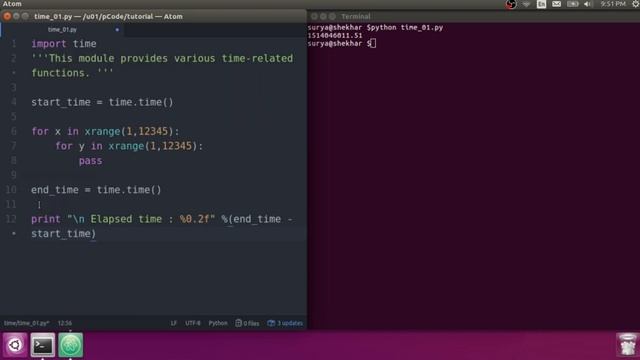Screen dimensions: 640x360
Task: Click first 'xrange' on line 6
Action: tap(102, 131)
